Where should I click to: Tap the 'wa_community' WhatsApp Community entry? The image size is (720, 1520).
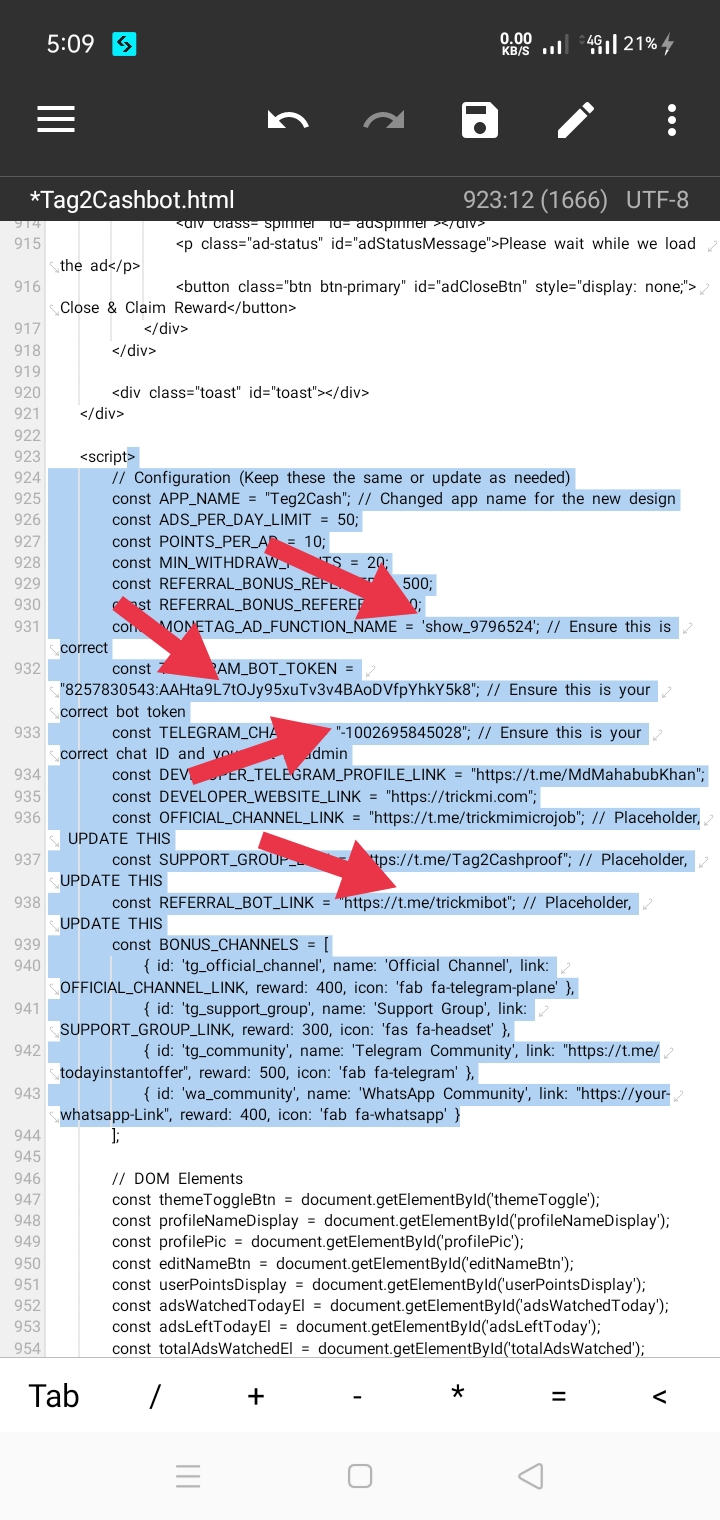click(x=365, y=1104)
